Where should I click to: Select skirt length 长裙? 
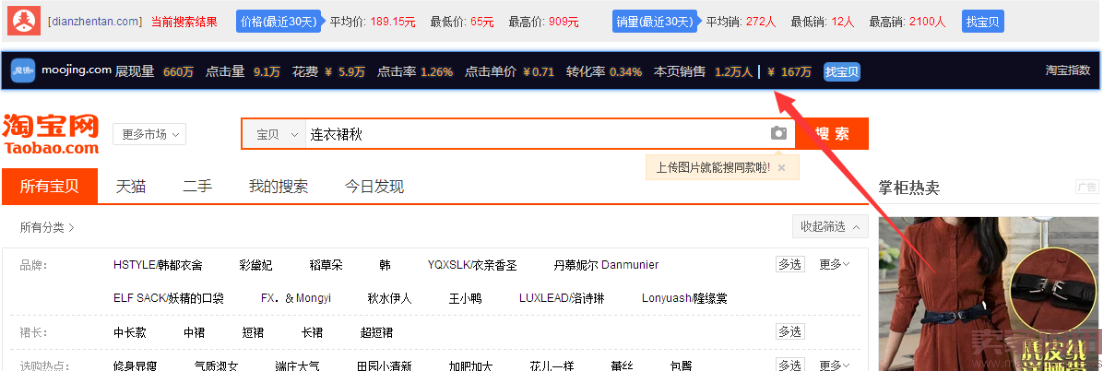[x=312, y=332]
